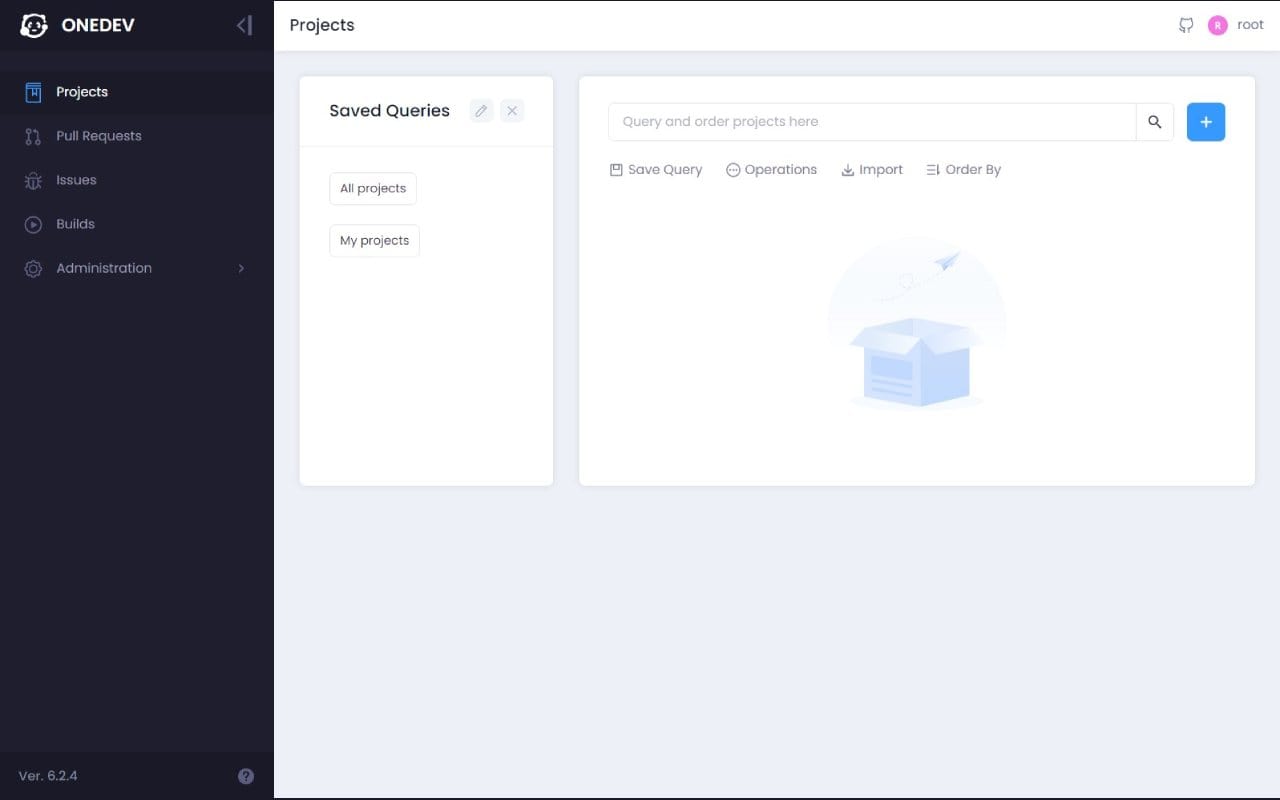Open the Issues section from the sidebar
1280x800 pixels.
pyautogui.click(x=75, y=180)
